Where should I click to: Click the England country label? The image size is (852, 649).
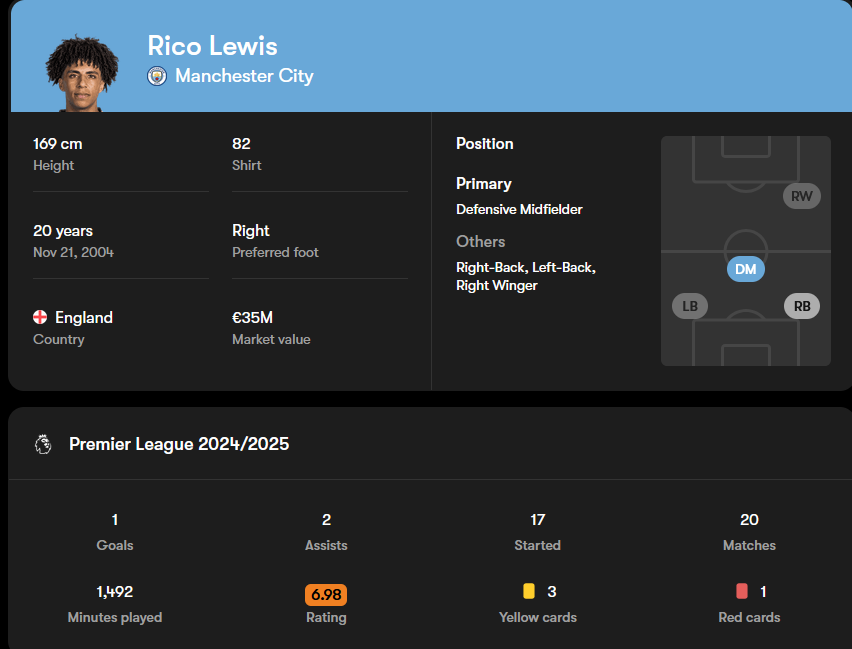84,317
